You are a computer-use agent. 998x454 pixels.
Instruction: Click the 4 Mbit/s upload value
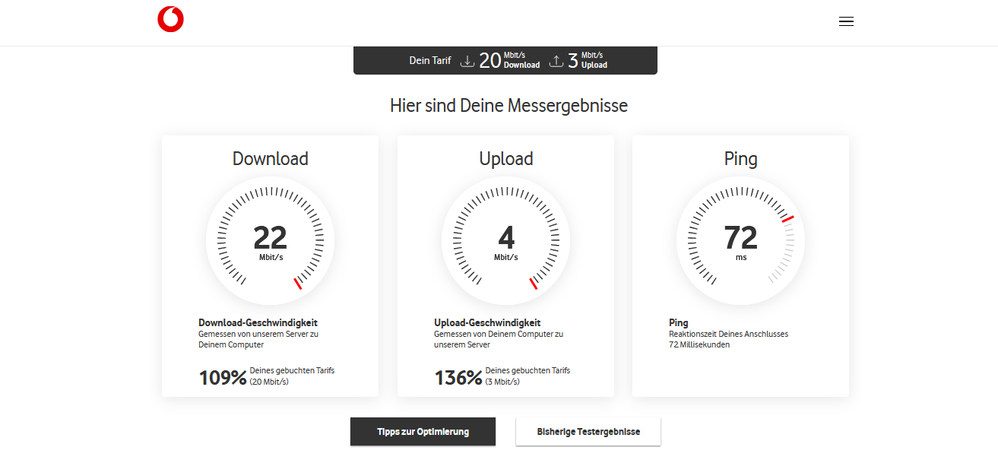tap(506, 243)
